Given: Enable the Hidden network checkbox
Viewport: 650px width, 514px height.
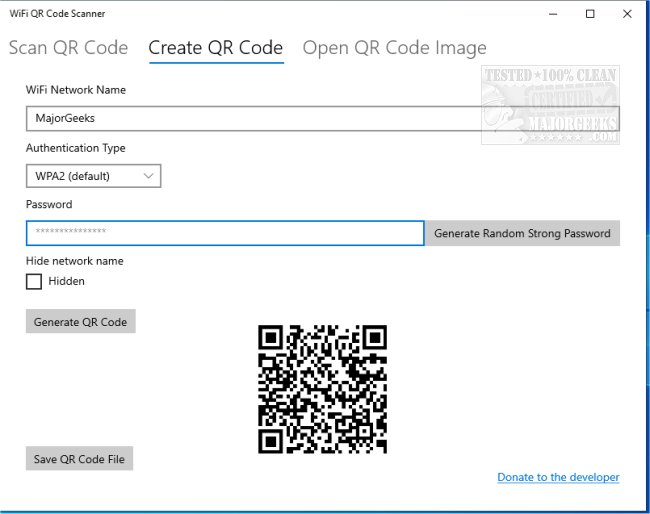Looking at the screenshot, I should click(x=34, y=281).
